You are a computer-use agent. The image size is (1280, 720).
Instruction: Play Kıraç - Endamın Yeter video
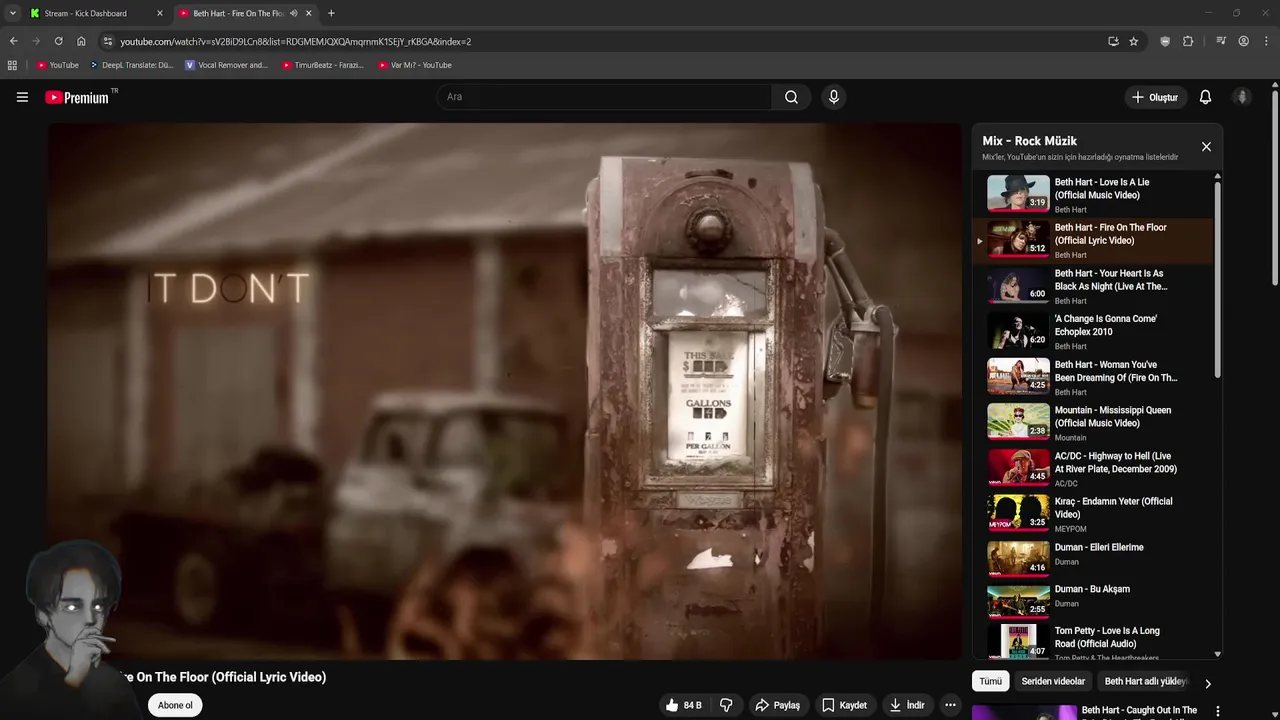coord(1095,513)
